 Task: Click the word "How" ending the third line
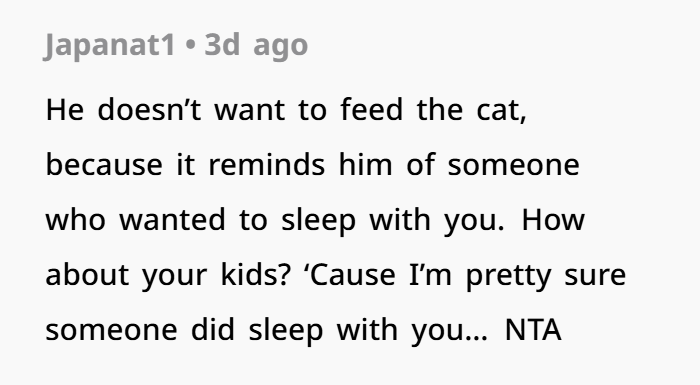click(553, 220)
